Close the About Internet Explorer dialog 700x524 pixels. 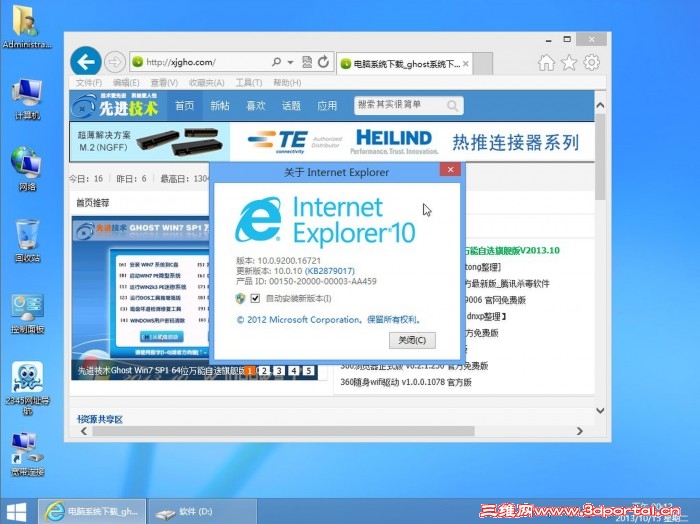(450, 170)
